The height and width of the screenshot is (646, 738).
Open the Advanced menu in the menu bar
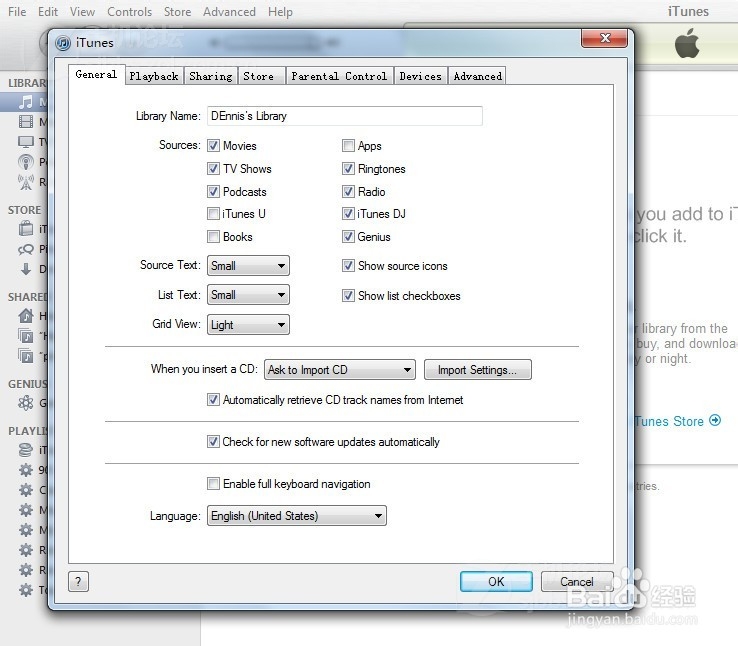(229, 12)
